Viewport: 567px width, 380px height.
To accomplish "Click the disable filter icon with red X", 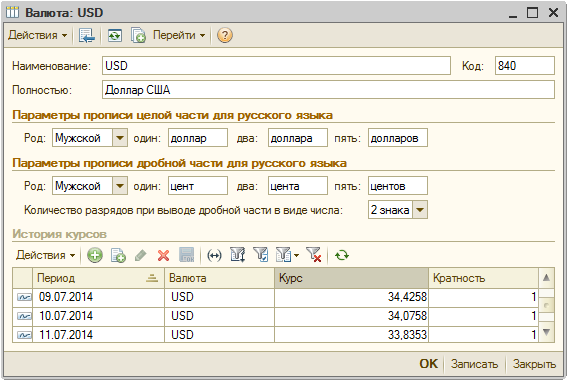I will tap(314, 255).
